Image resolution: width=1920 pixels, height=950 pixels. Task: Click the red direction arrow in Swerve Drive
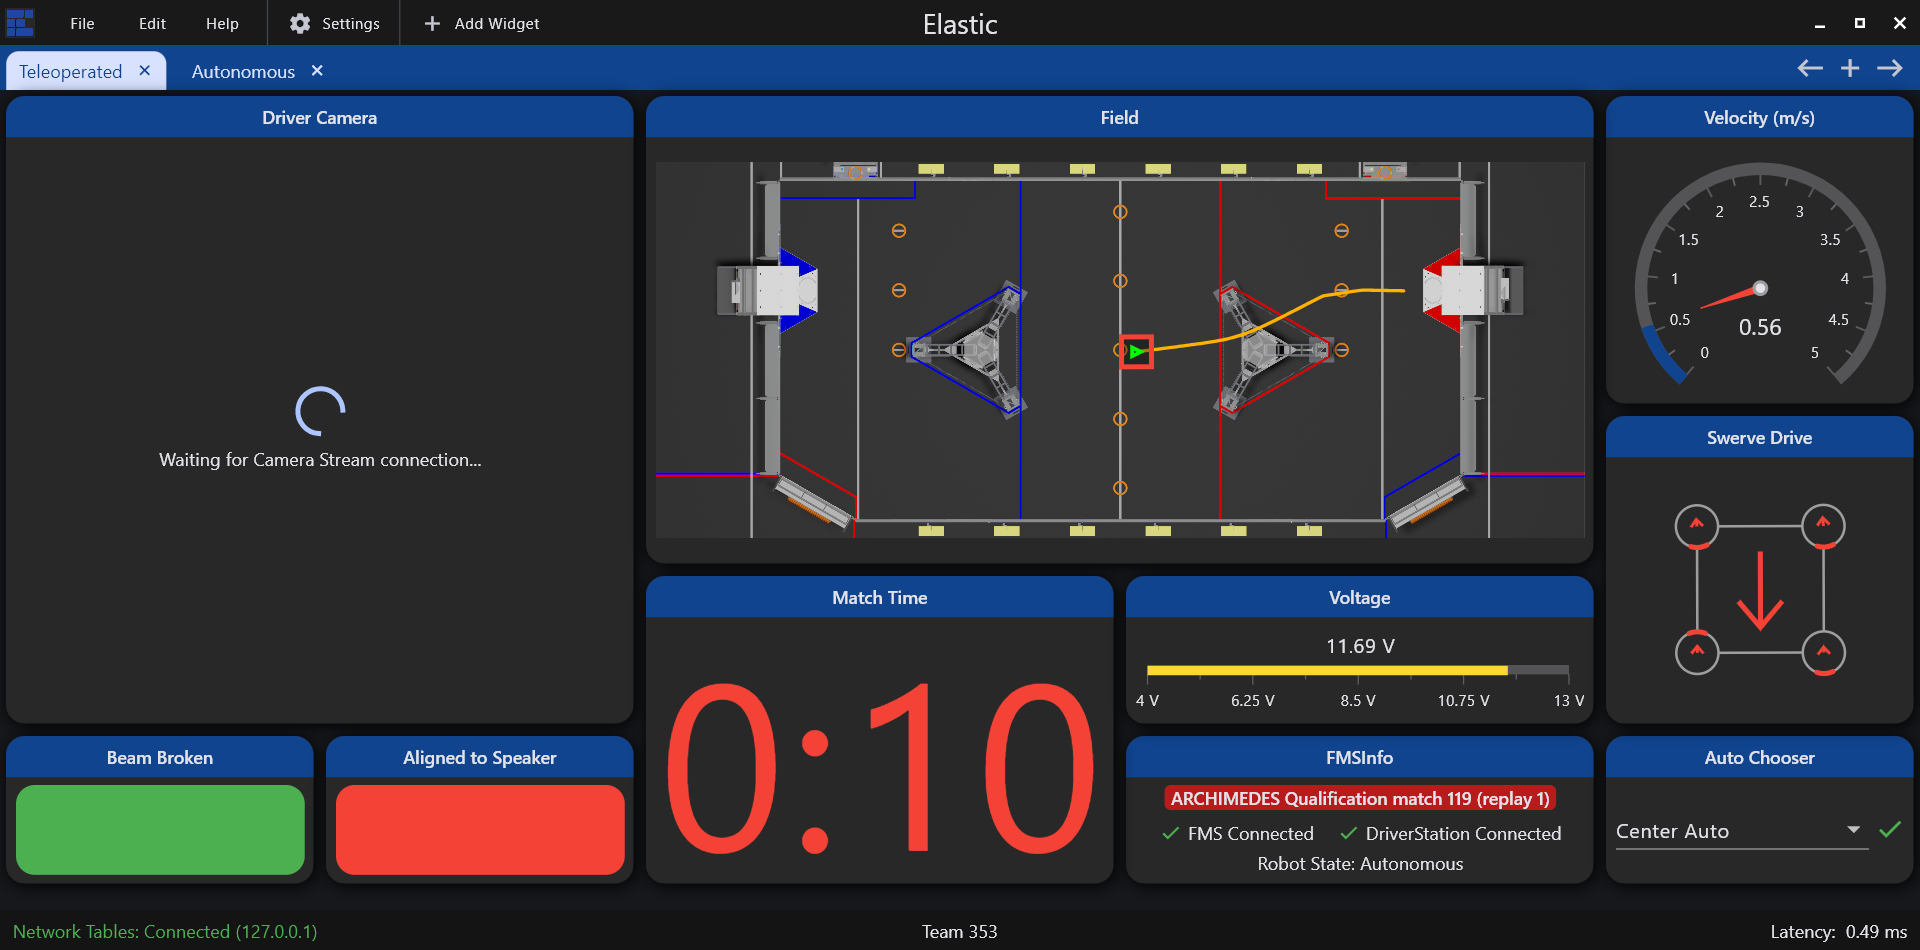(1760, 590)
